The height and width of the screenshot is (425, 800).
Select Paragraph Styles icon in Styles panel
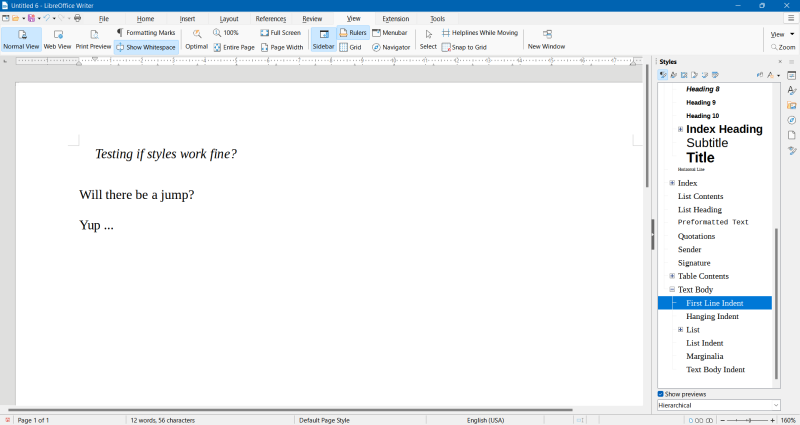coord(662,75)
